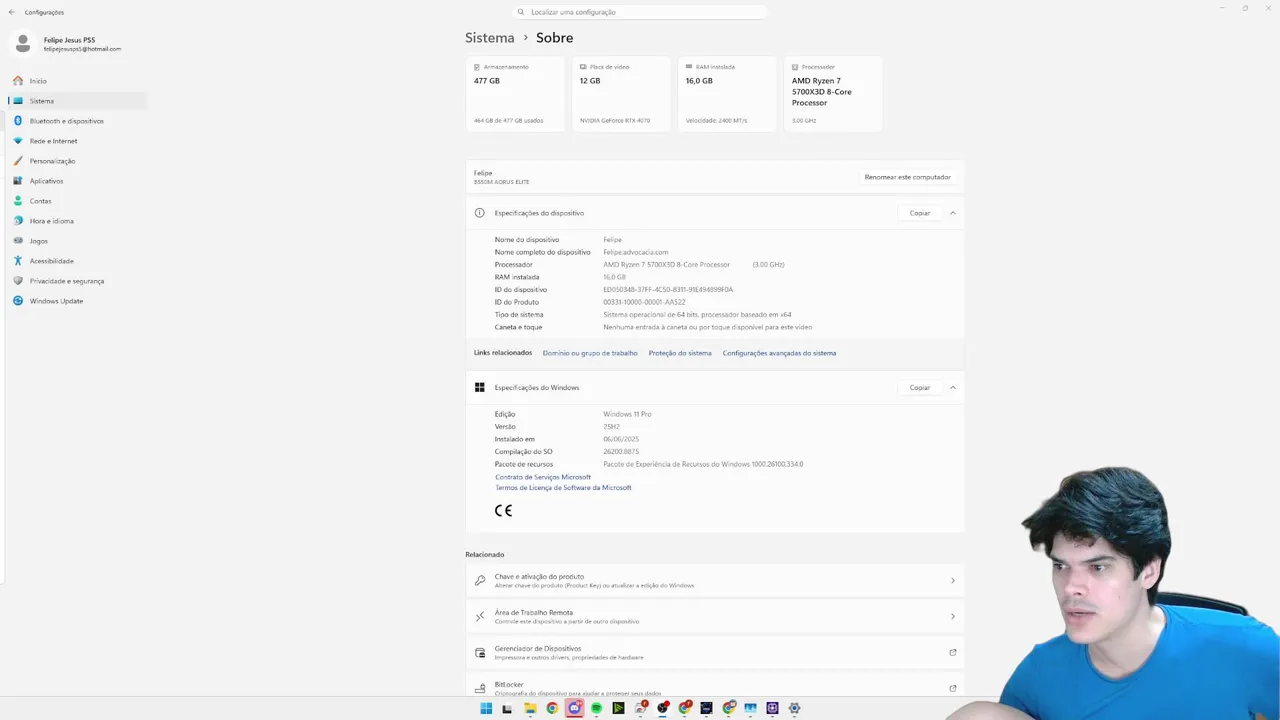Open Chrome next to File Explorer on taskbar
The height and width of the screenshot is (720, 1280).
552,708
